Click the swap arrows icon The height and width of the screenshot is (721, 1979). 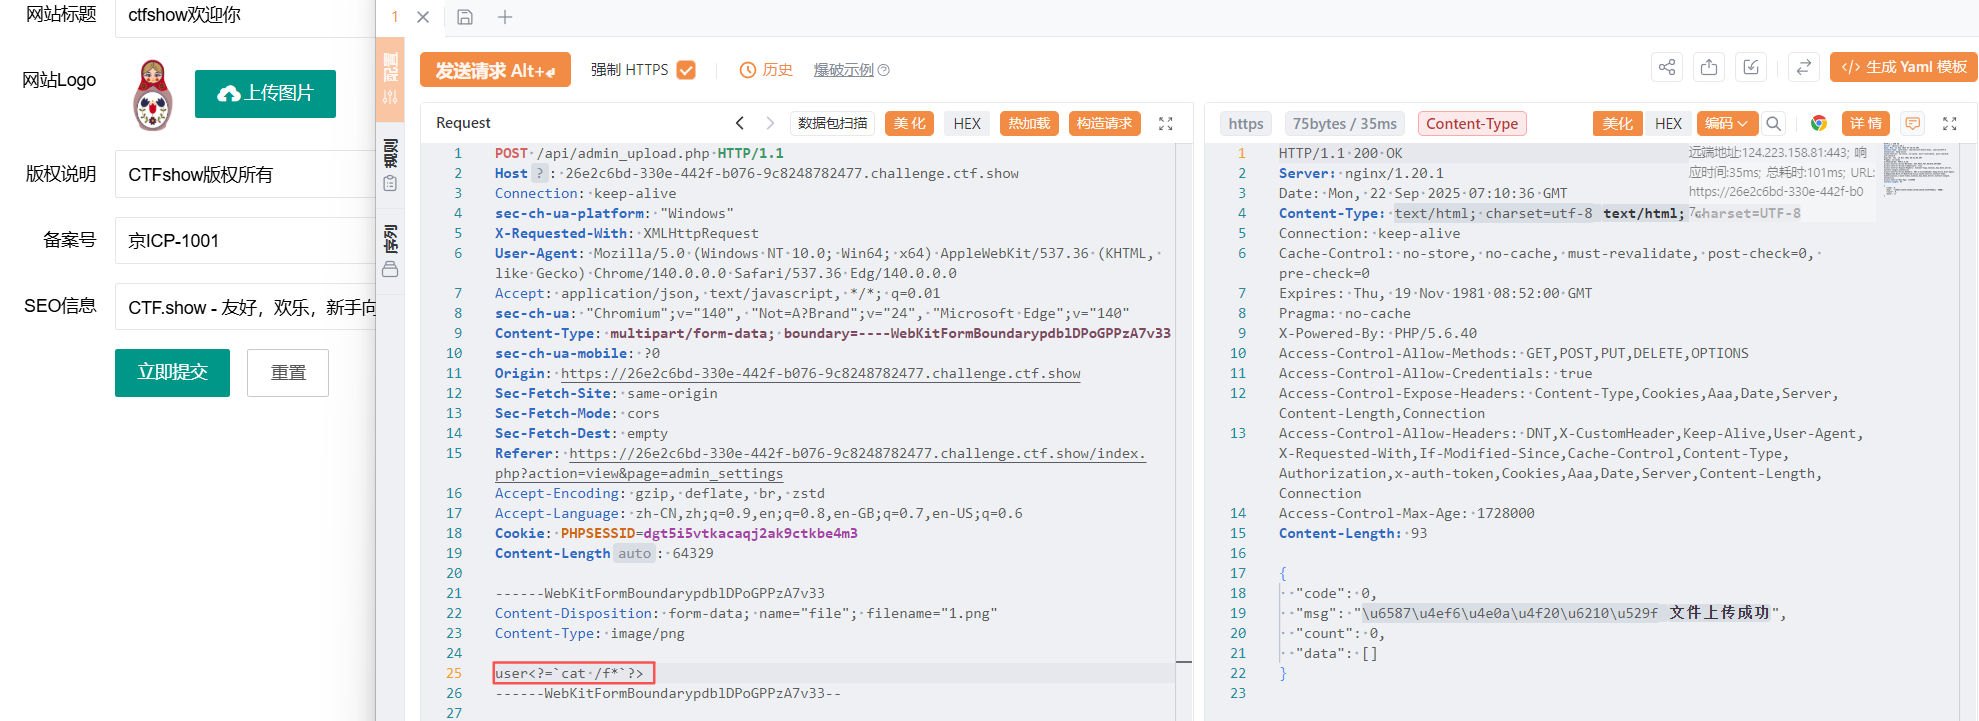[1804, 67]
